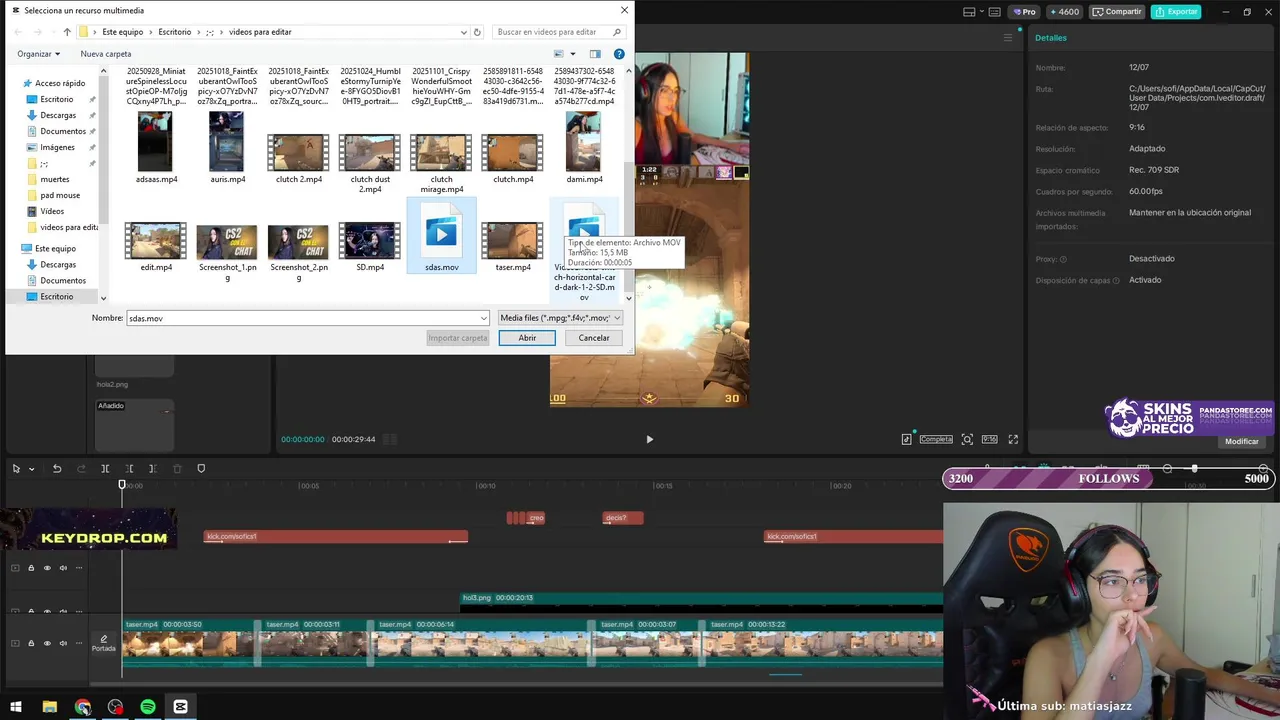Select the auris.mp4 file
This screenshot has height=720, width=1280.
pyautogui.click(x=227, y=148)
